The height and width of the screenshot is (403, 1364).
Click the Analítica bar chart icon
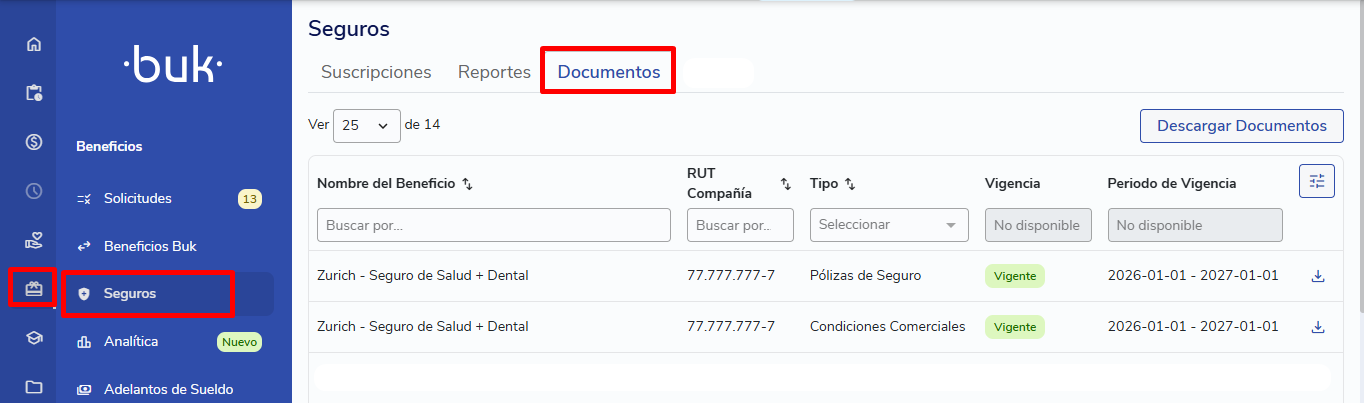83,342
